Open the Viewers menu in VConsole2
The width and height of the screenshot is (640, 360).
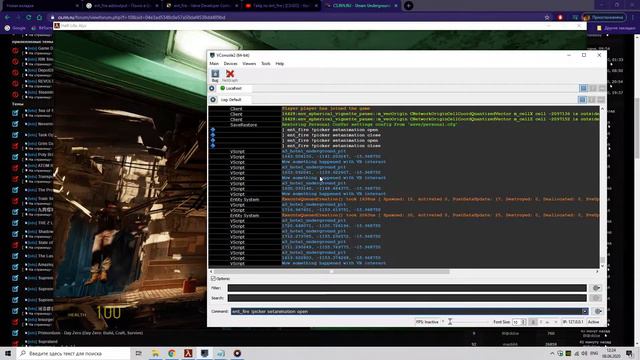pyautogui.click(x=249, y=64)
